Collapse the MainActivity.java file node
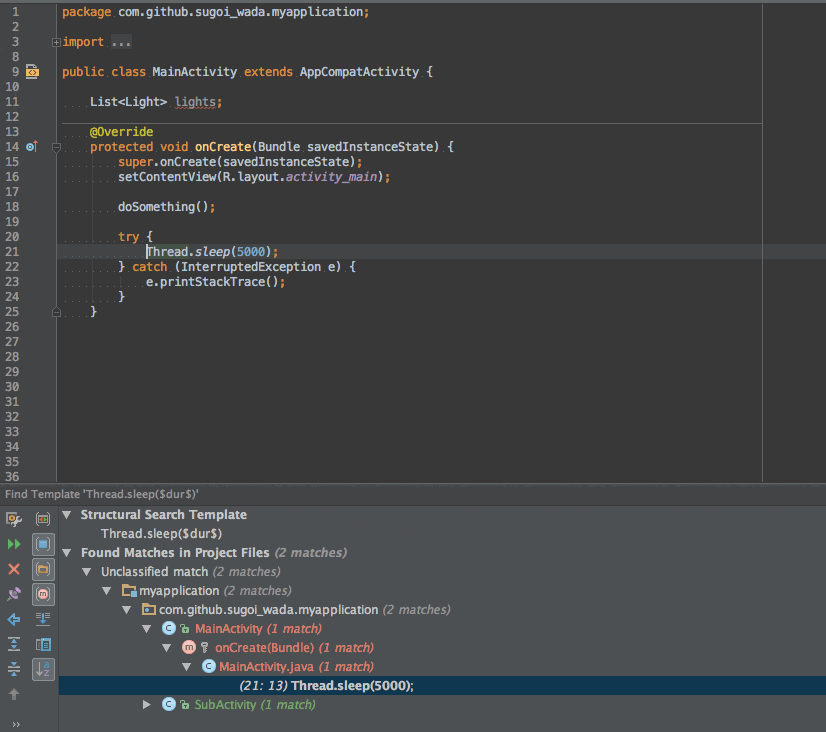The image size is (826, 732). tap(187, 666)
